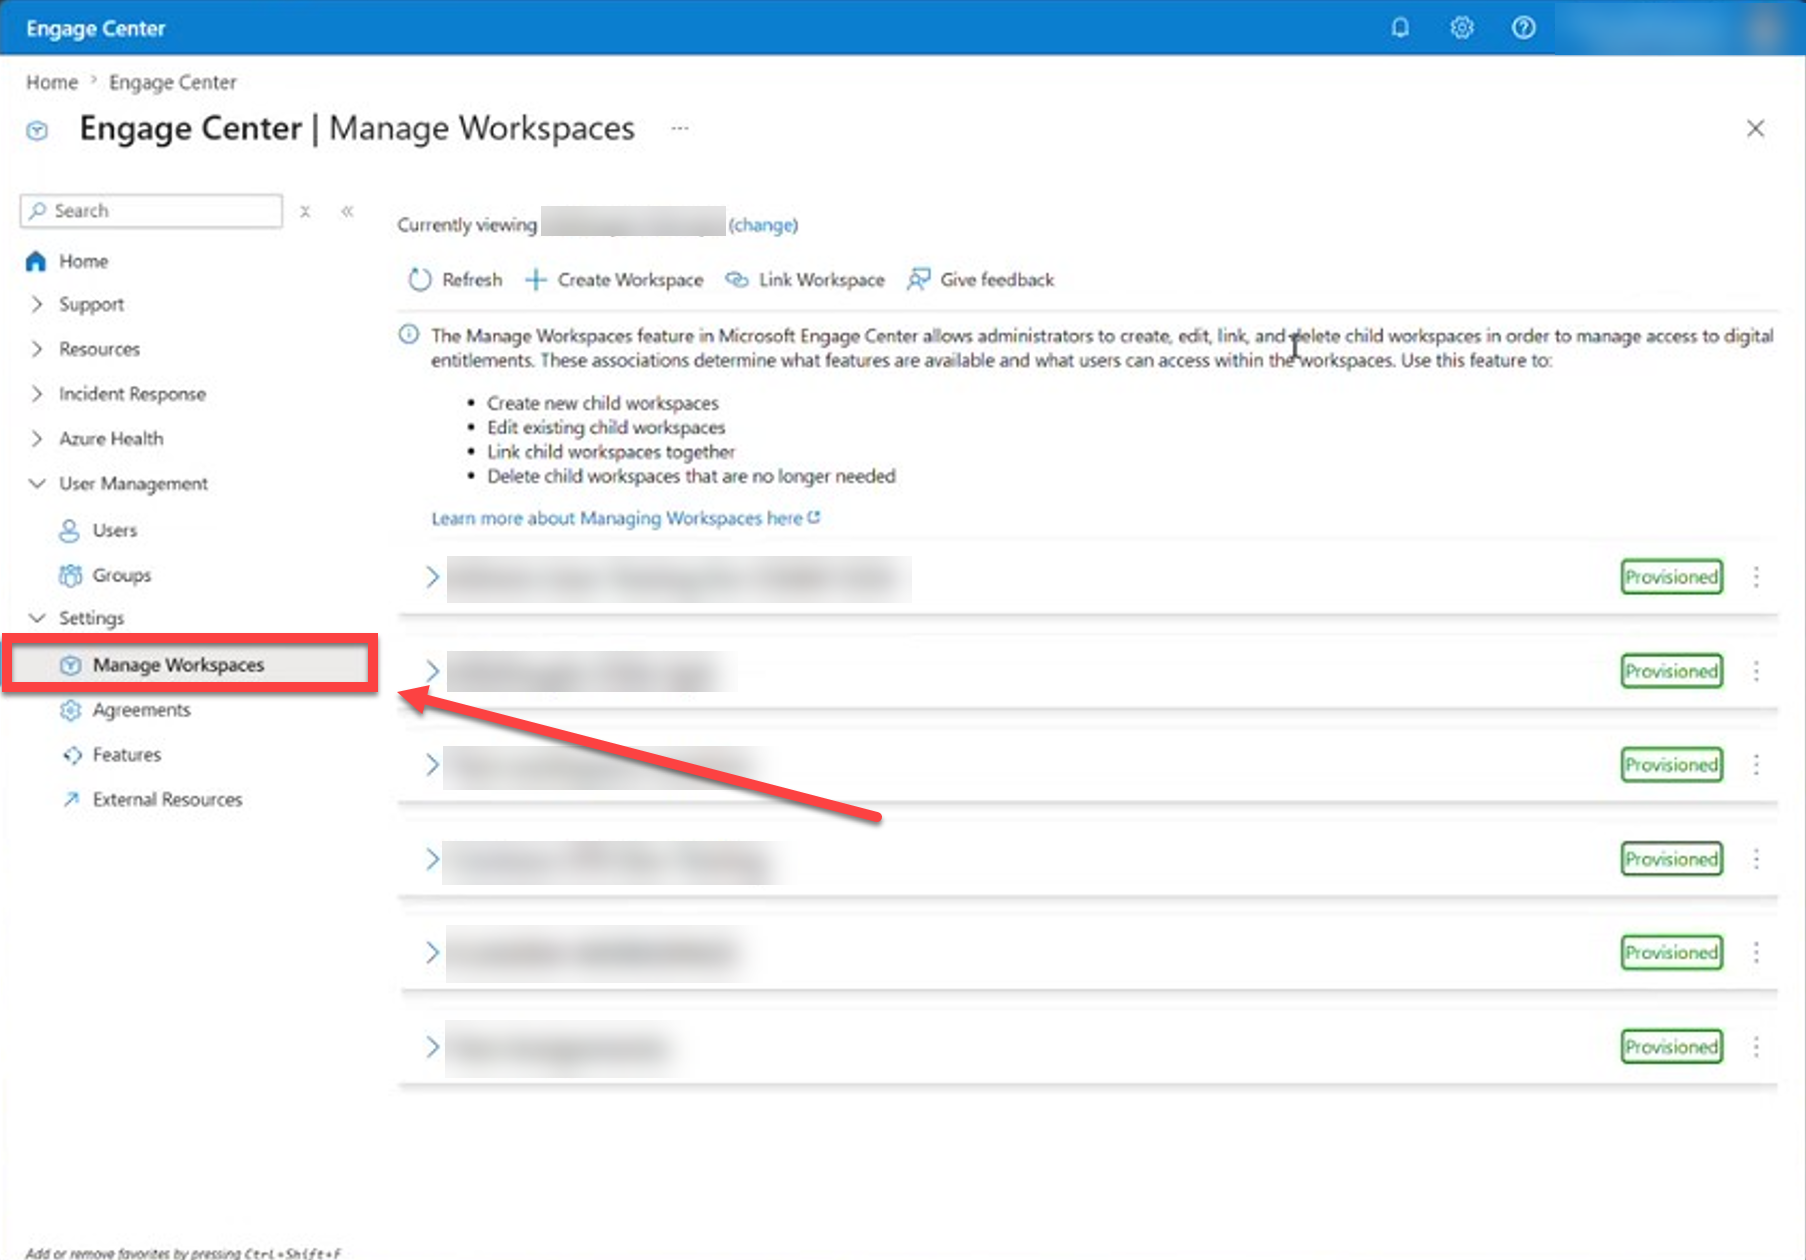
Task: Expand the fourth workspace row chevron
Action: pos(432,859)
